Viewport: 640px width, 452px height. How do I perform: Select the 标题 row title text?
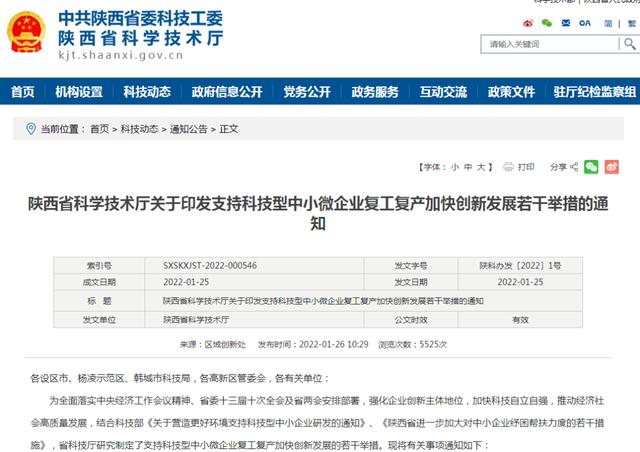tap(323, 301)
